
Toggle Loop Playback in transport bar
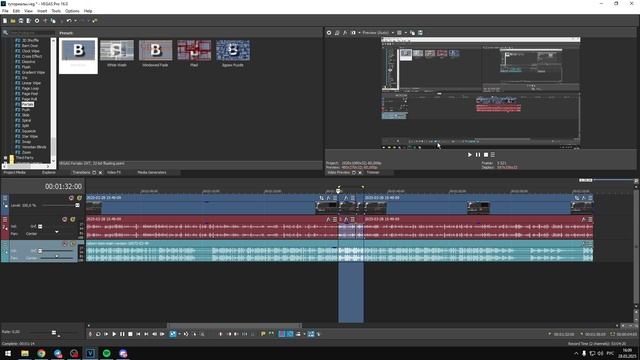pyautogui.click(x=98, y=334)
